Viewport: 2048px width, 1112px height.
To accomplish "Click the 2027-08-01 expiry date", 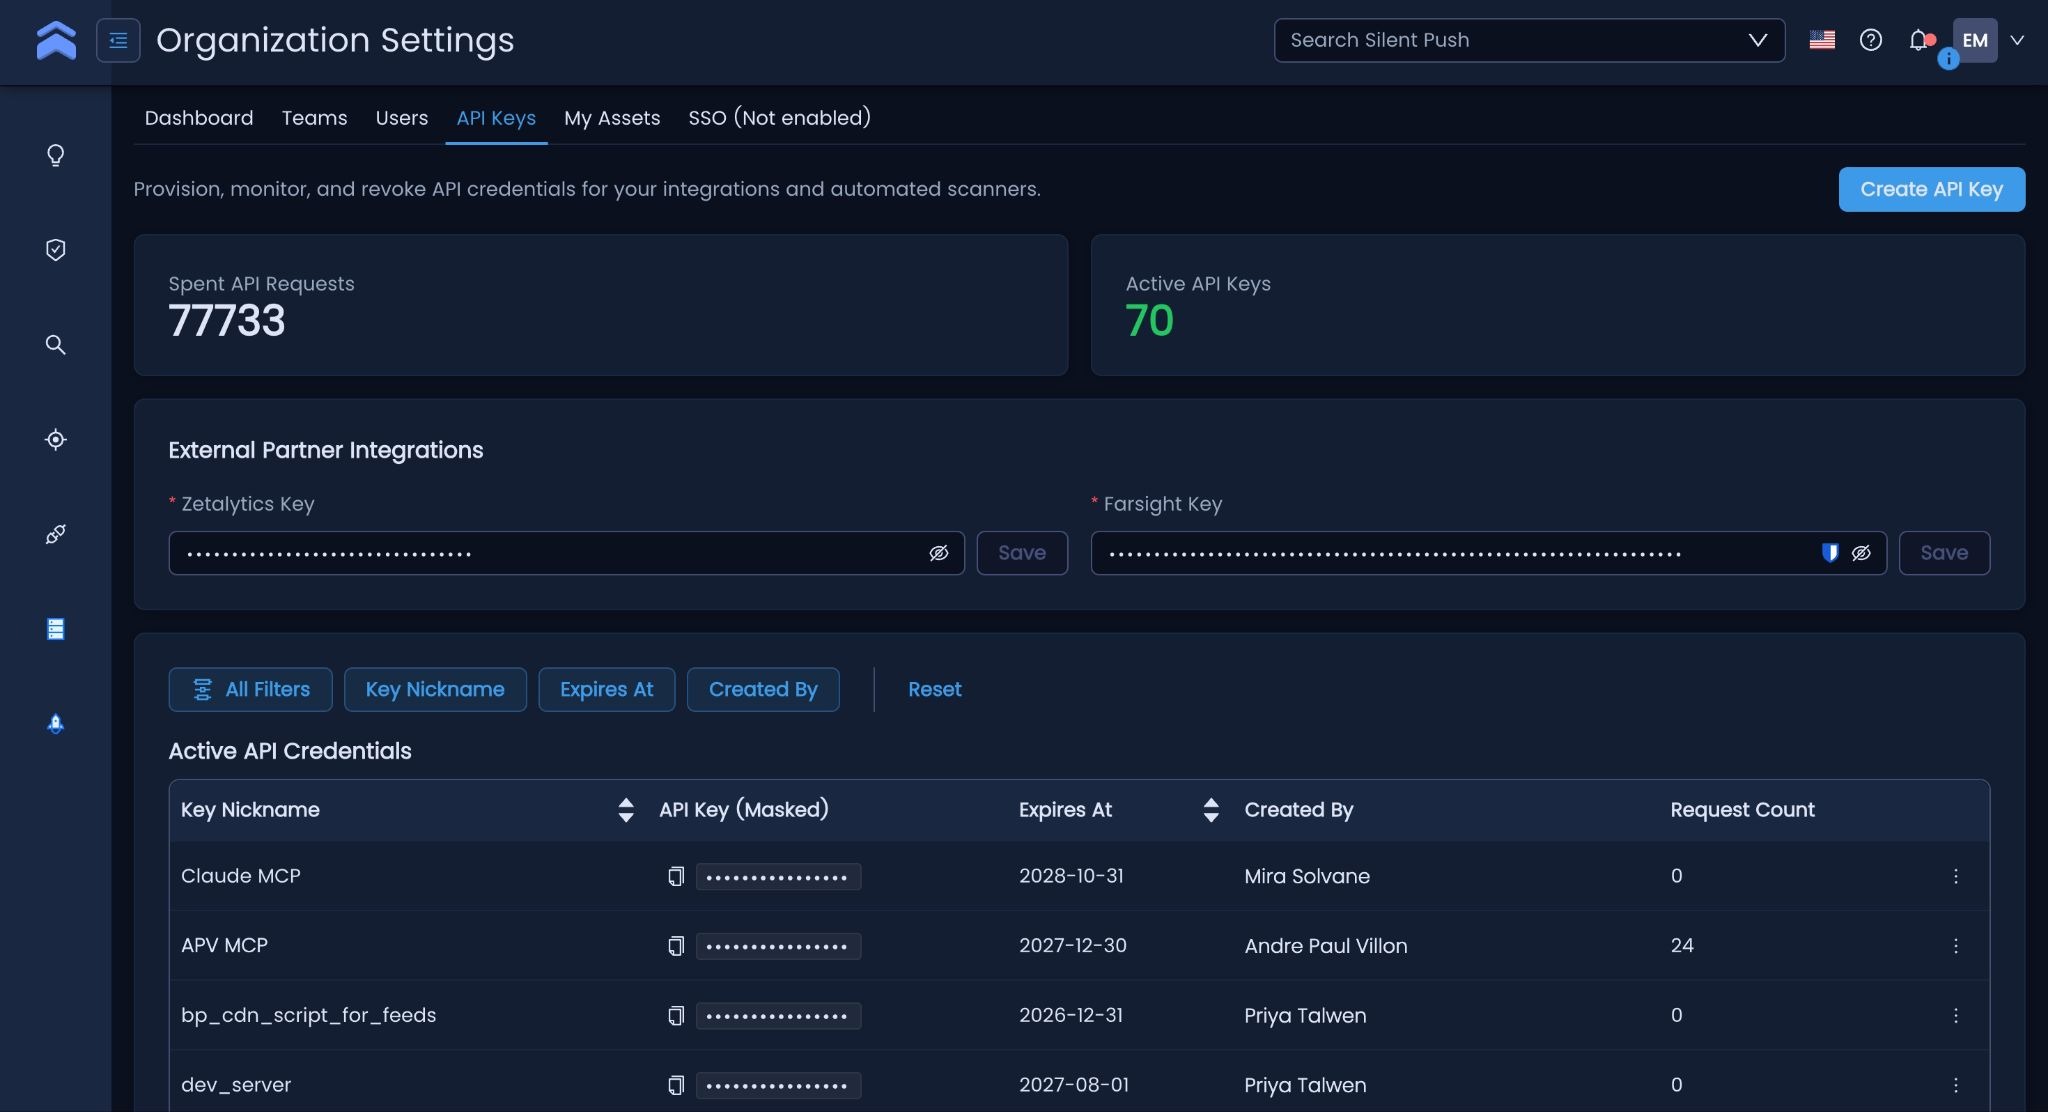I will 1073,1085.
